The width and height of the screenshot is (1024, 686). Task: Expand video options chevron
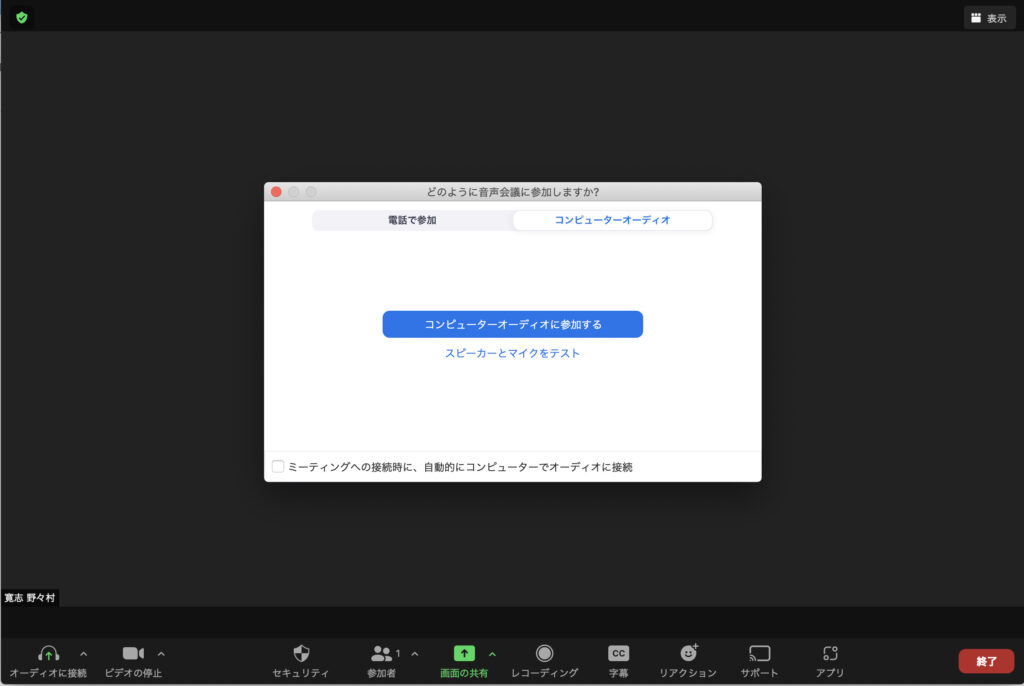pos(161,653)
